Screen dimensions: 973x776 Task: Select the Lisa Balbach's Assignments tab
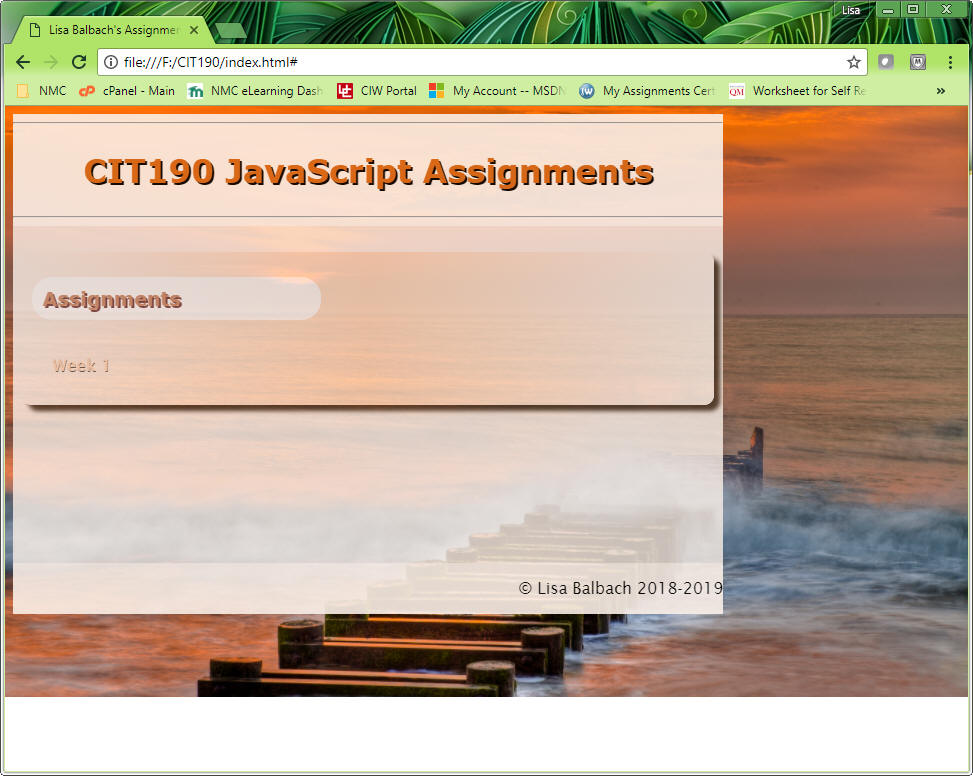(112, 30)
